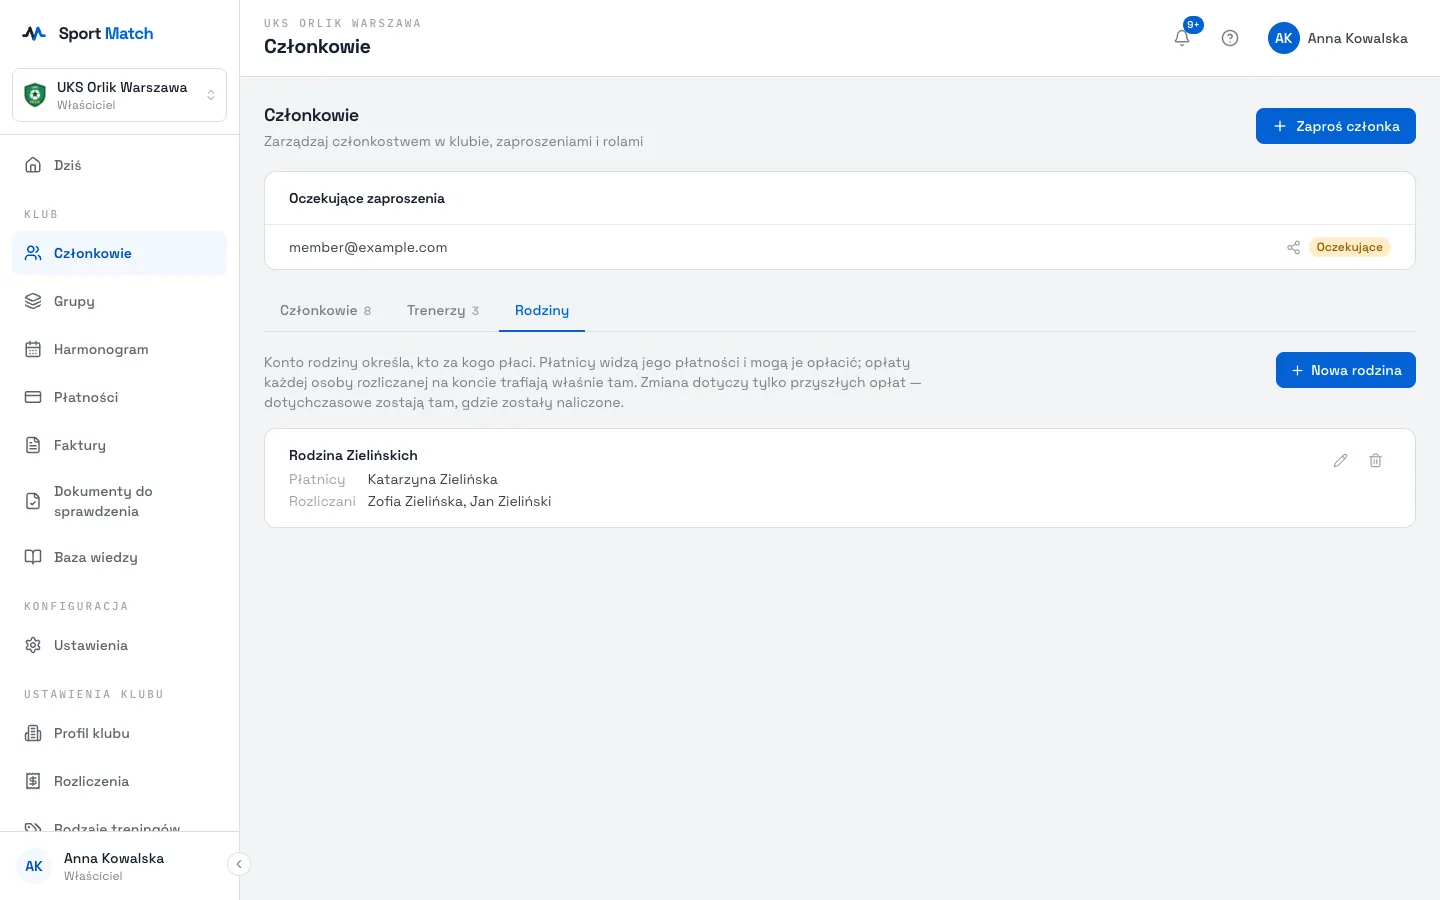The image size is (1440, 900).
Task: Go to Dziś in the sidebar
Action: point(119,165)
